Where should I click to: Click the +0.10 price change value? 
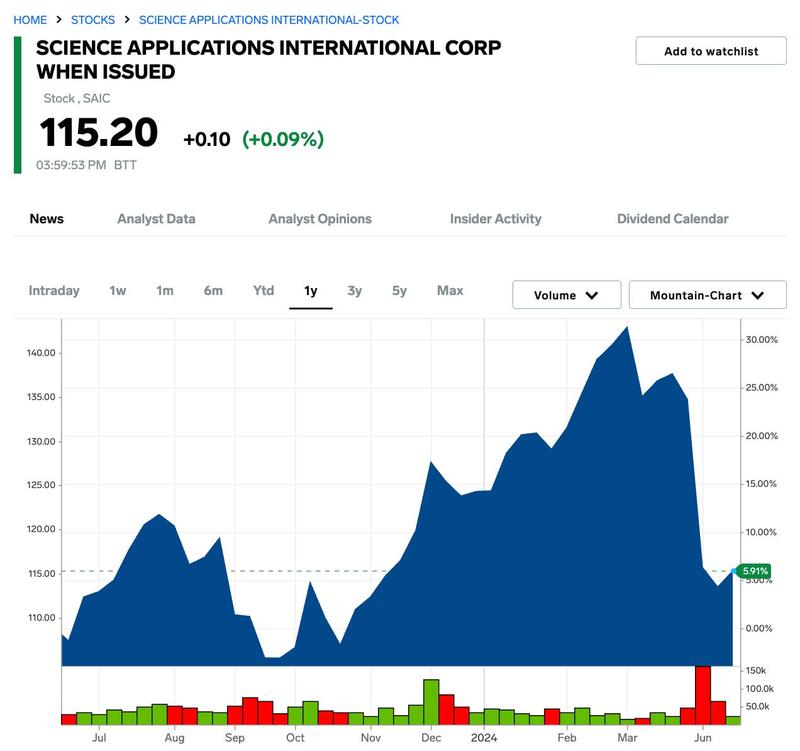(207, 139)
